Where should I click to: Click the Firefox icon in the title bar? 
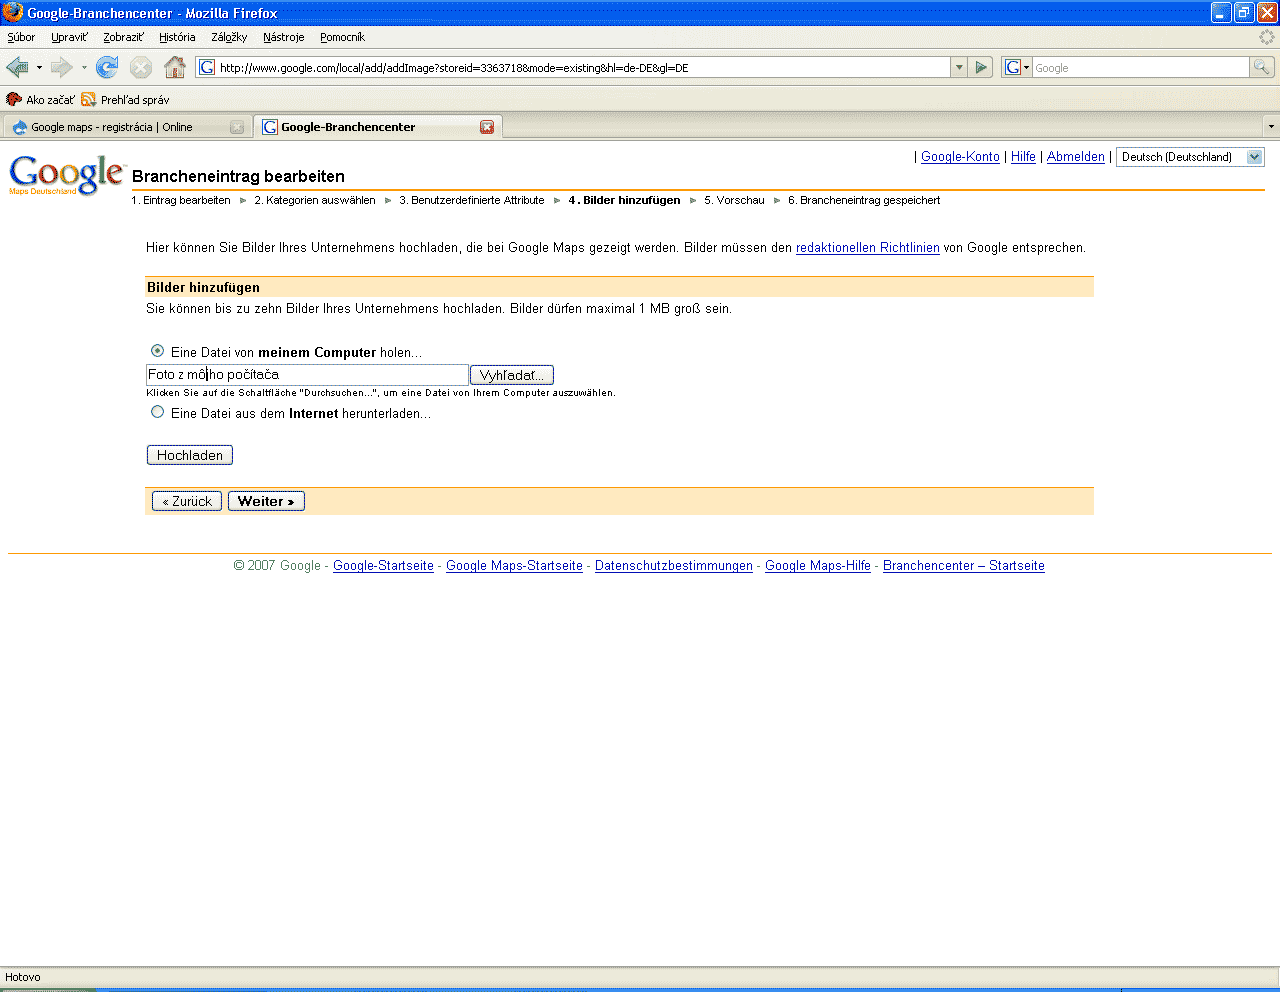point(13,12)
